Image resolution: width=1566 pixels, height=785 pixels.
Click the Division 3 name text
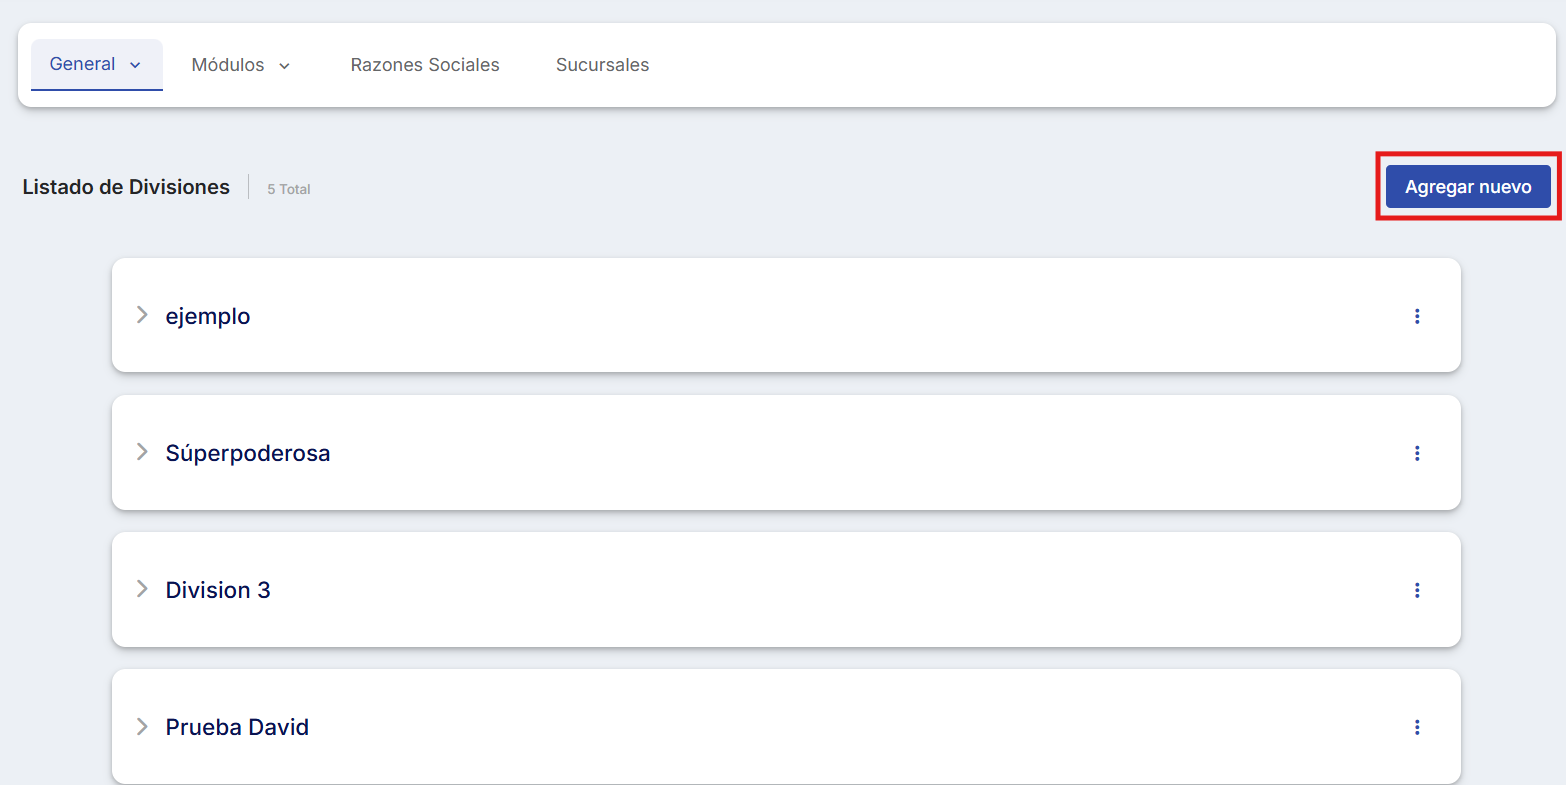click(x=218, y=590)
